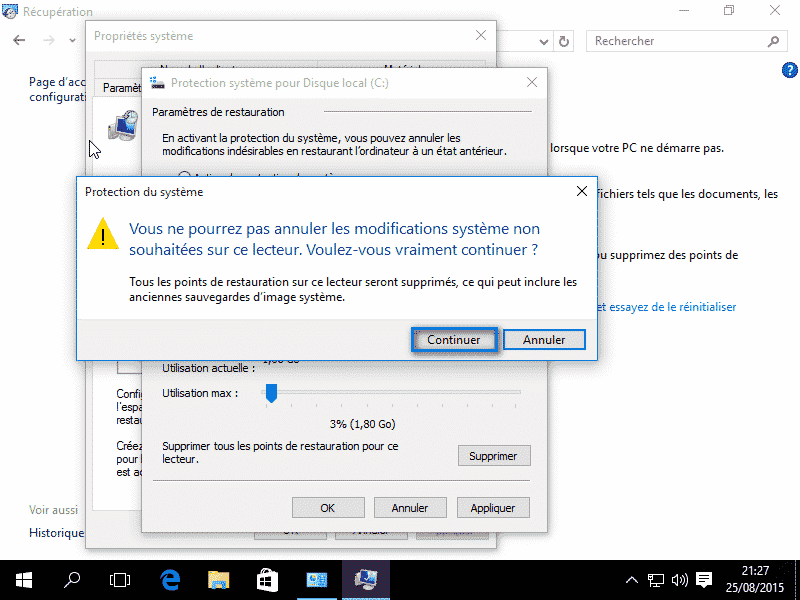Click Annuler in the Protection du système warning
Screen dimensions: 800x600
pyautogui.click(x=544, y=340)
